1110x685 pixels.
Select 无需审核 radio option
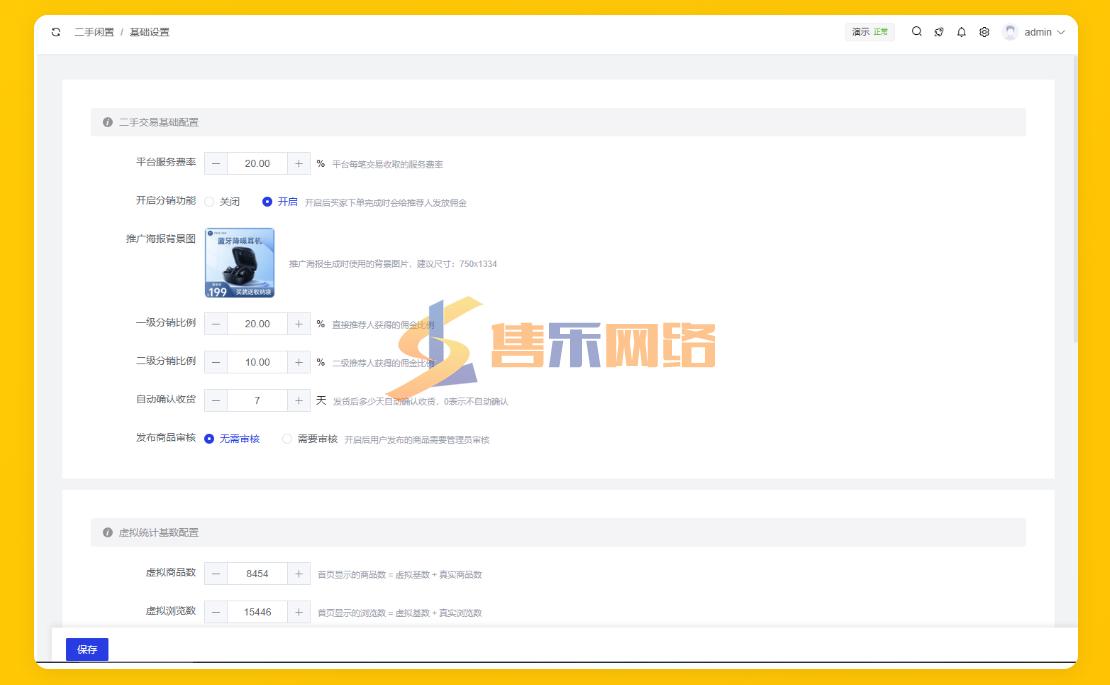click(210, 439)
